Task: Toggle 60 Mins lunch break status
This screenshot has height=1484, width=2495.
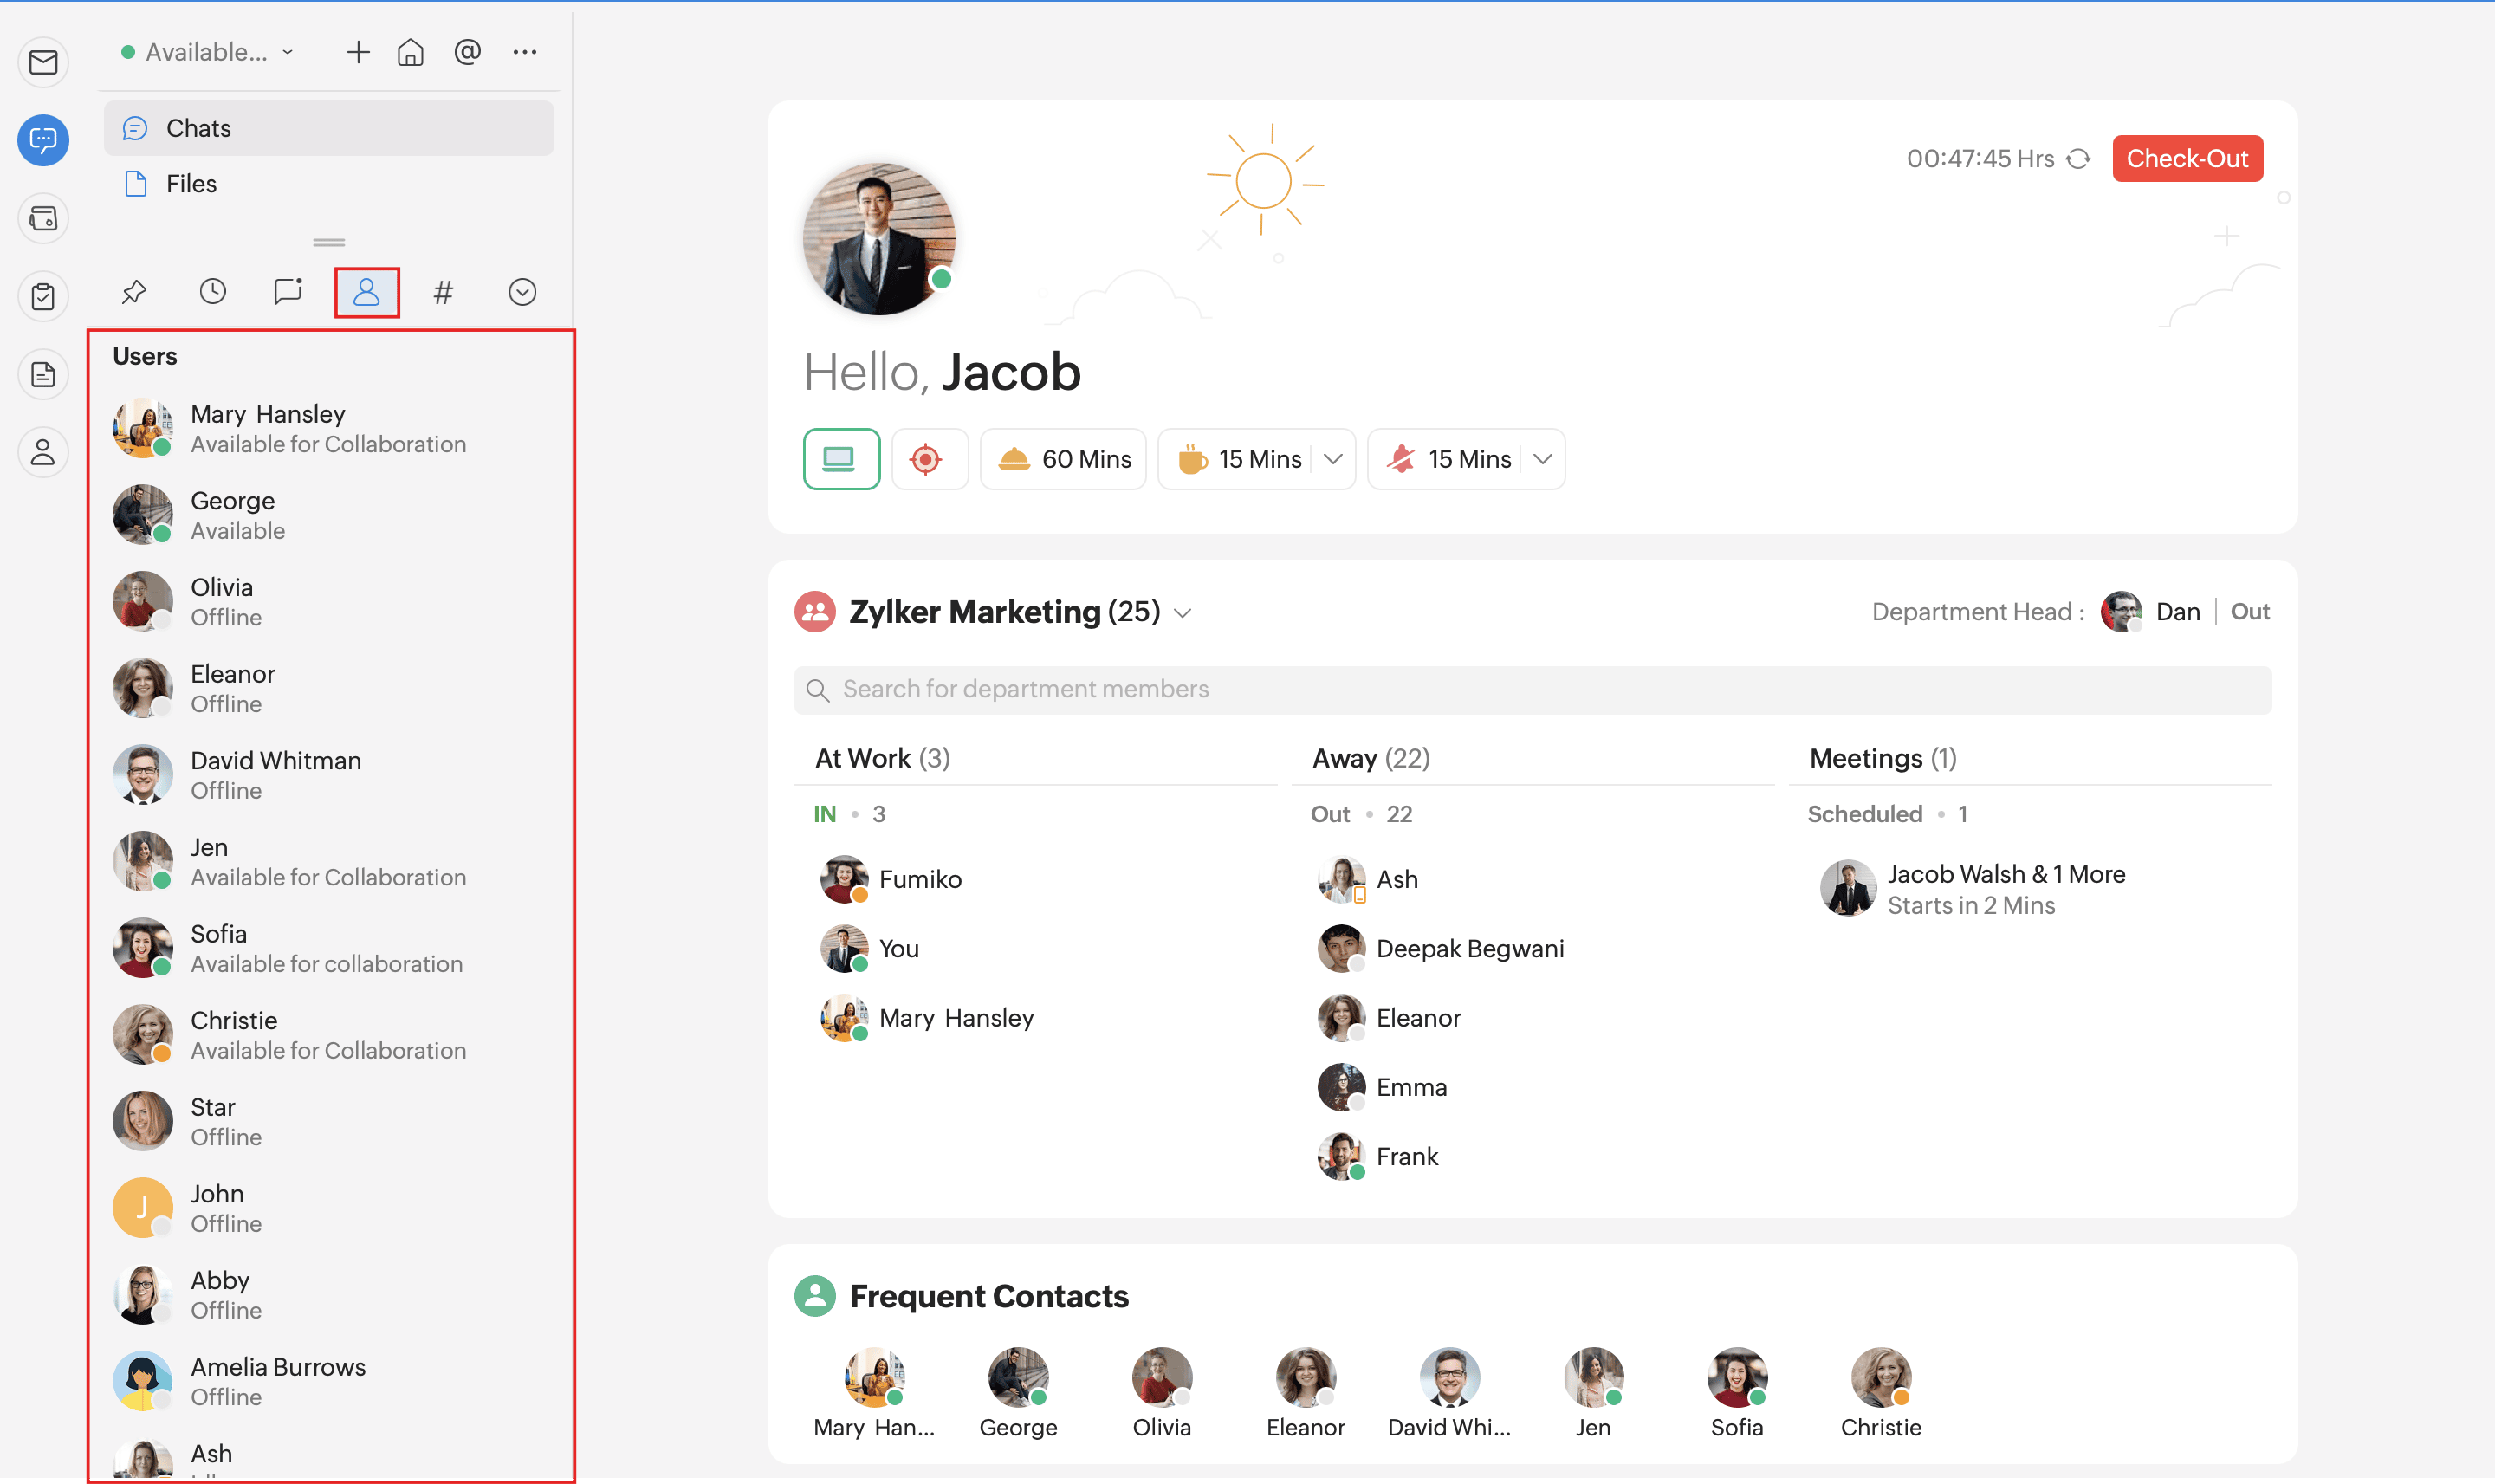Action: coord(1063,459)
